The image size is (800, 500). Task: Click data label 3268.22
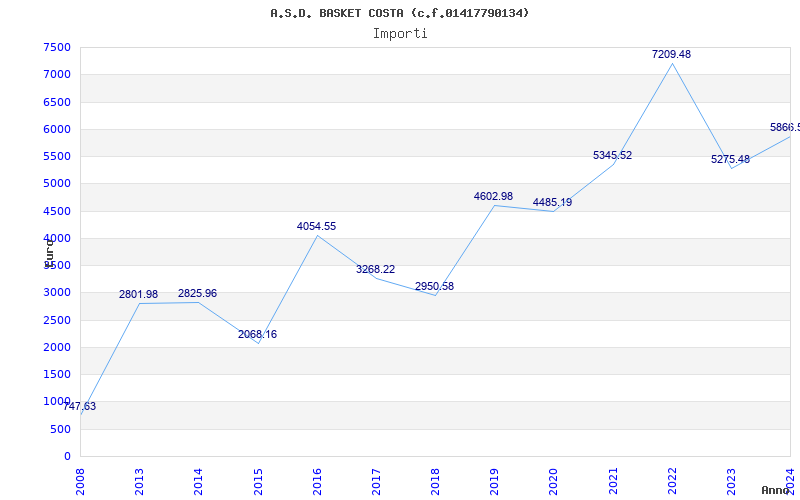point(376,269)
